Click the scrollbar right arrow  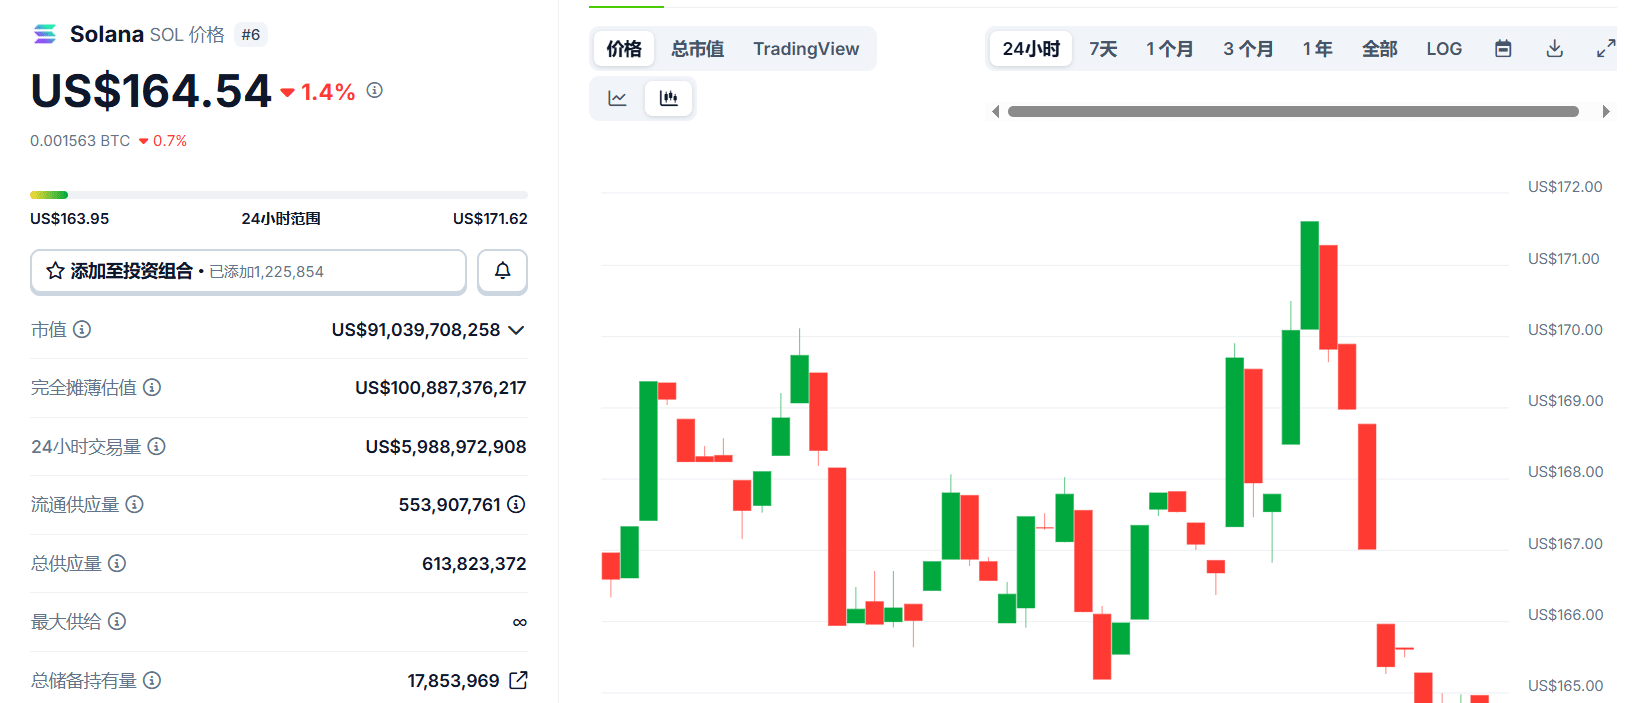point(1606,111)
